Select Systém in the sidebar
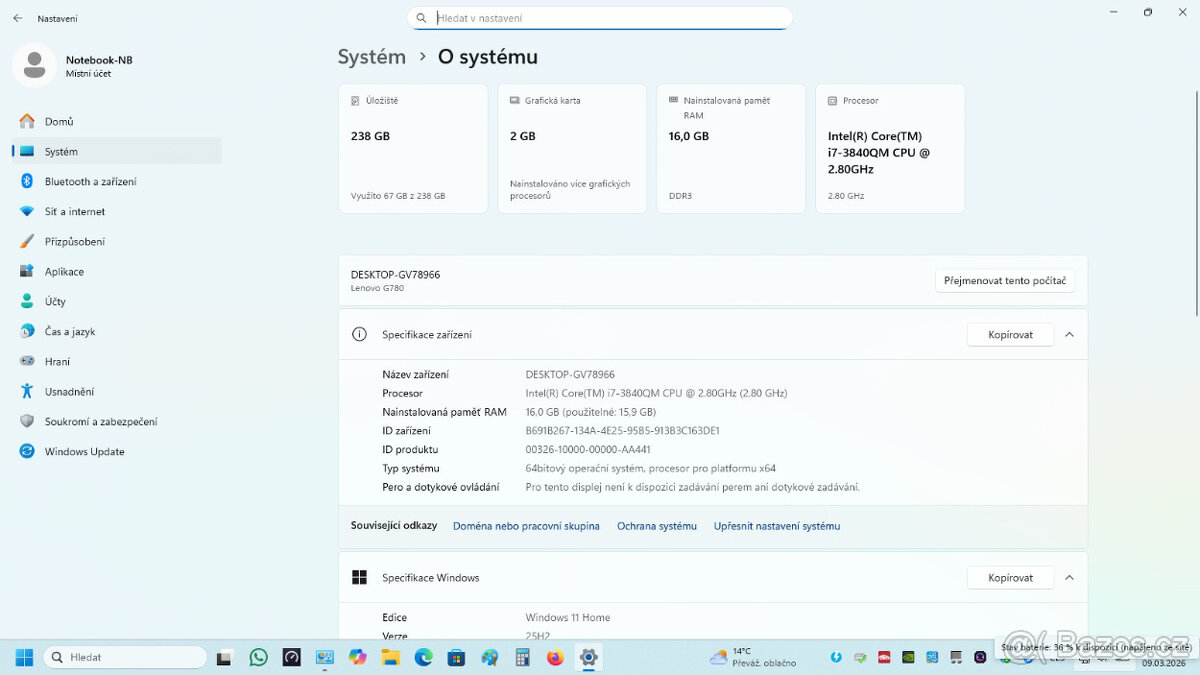 point(117,151)
